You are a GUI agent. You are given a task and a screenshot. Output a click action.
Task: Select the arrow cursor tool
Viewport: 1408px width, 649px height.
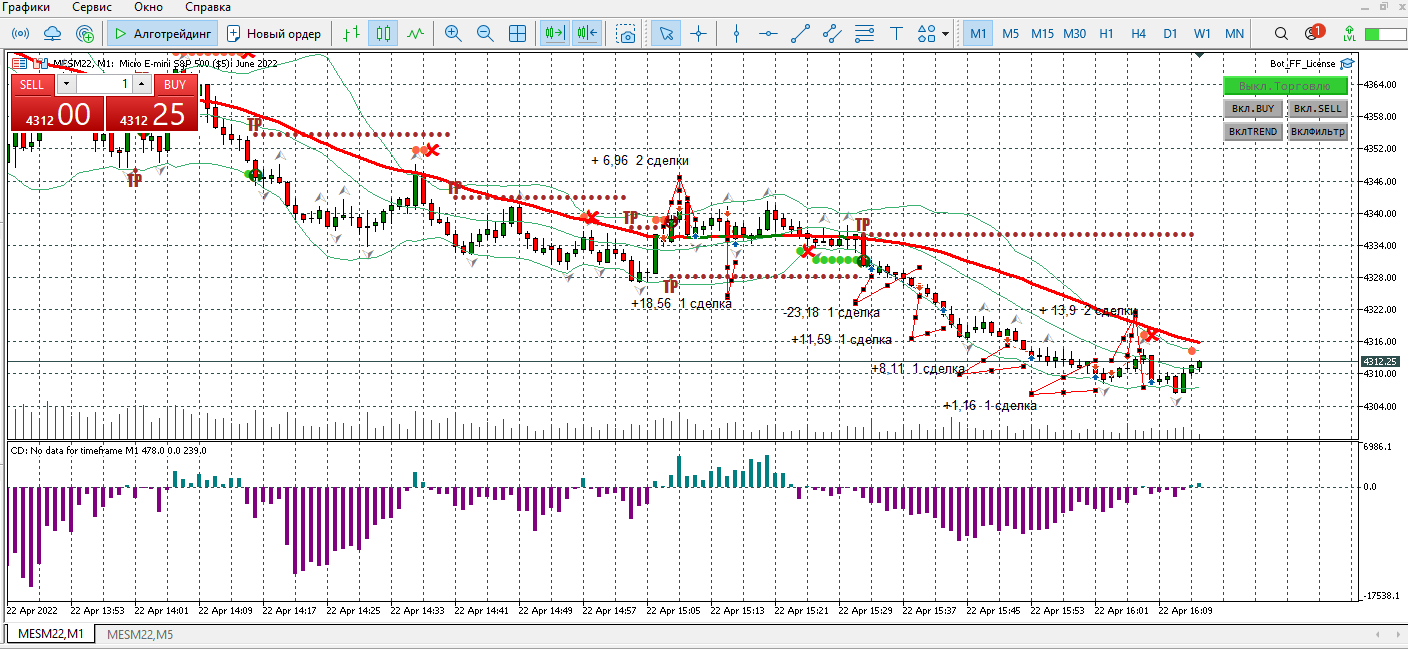665,33
